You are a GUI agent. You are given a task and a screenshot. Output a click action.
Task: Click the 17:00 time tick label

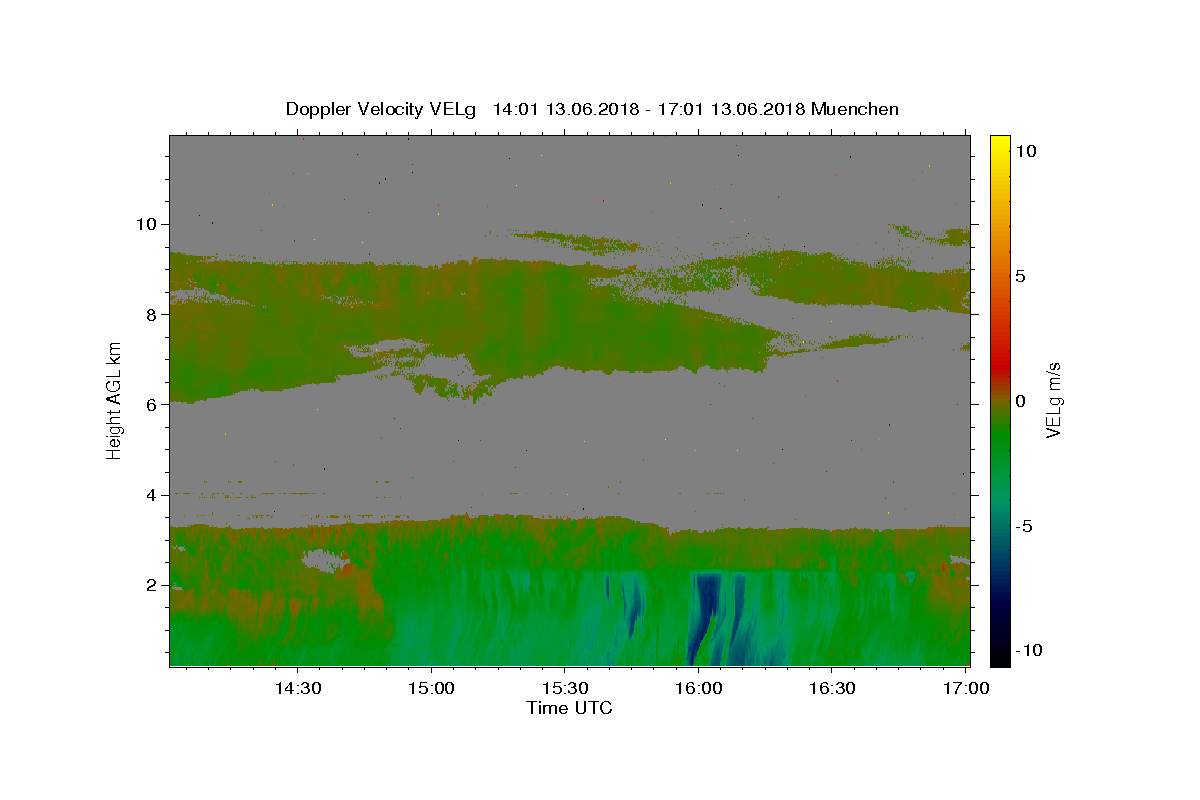tap(966, 688)
